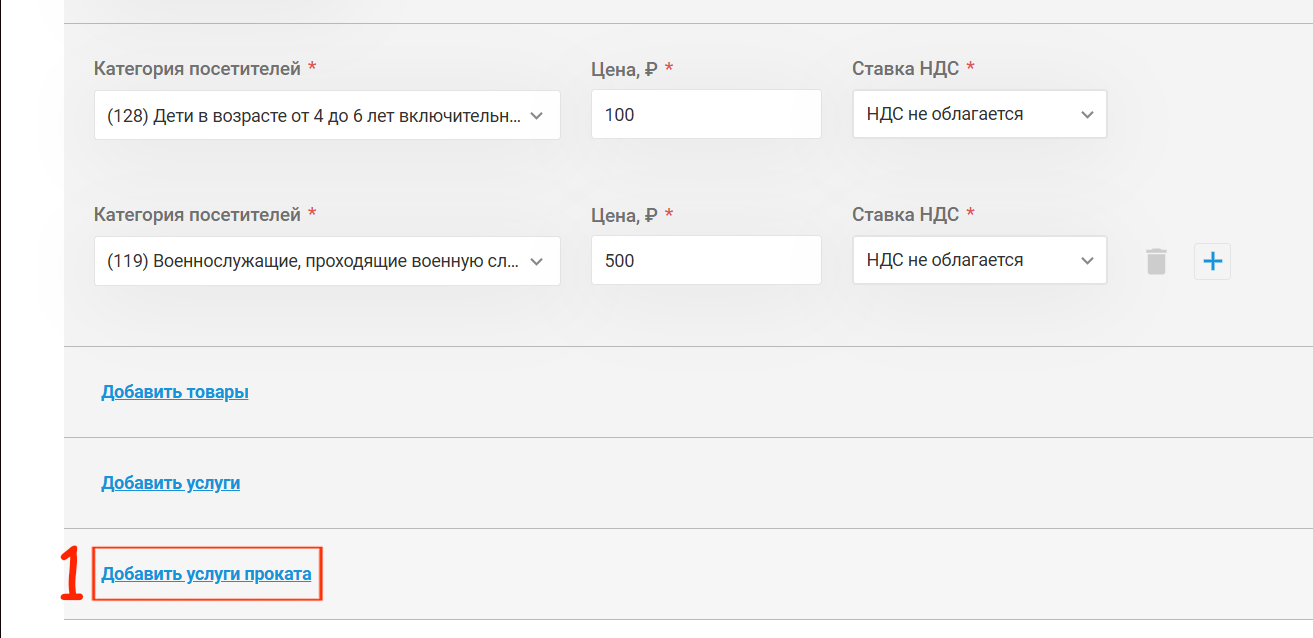Follow the 'Добавить товары' link
Screen dimensions: 1313x638
(x=175, y=392)
